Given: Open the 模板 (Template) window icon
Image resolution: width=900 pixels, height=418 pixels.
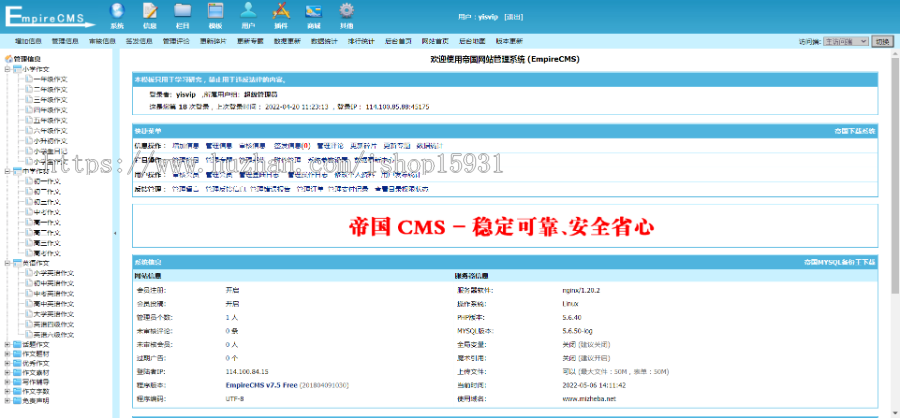Looking at the screenshot, I should [x=215, y=11].
